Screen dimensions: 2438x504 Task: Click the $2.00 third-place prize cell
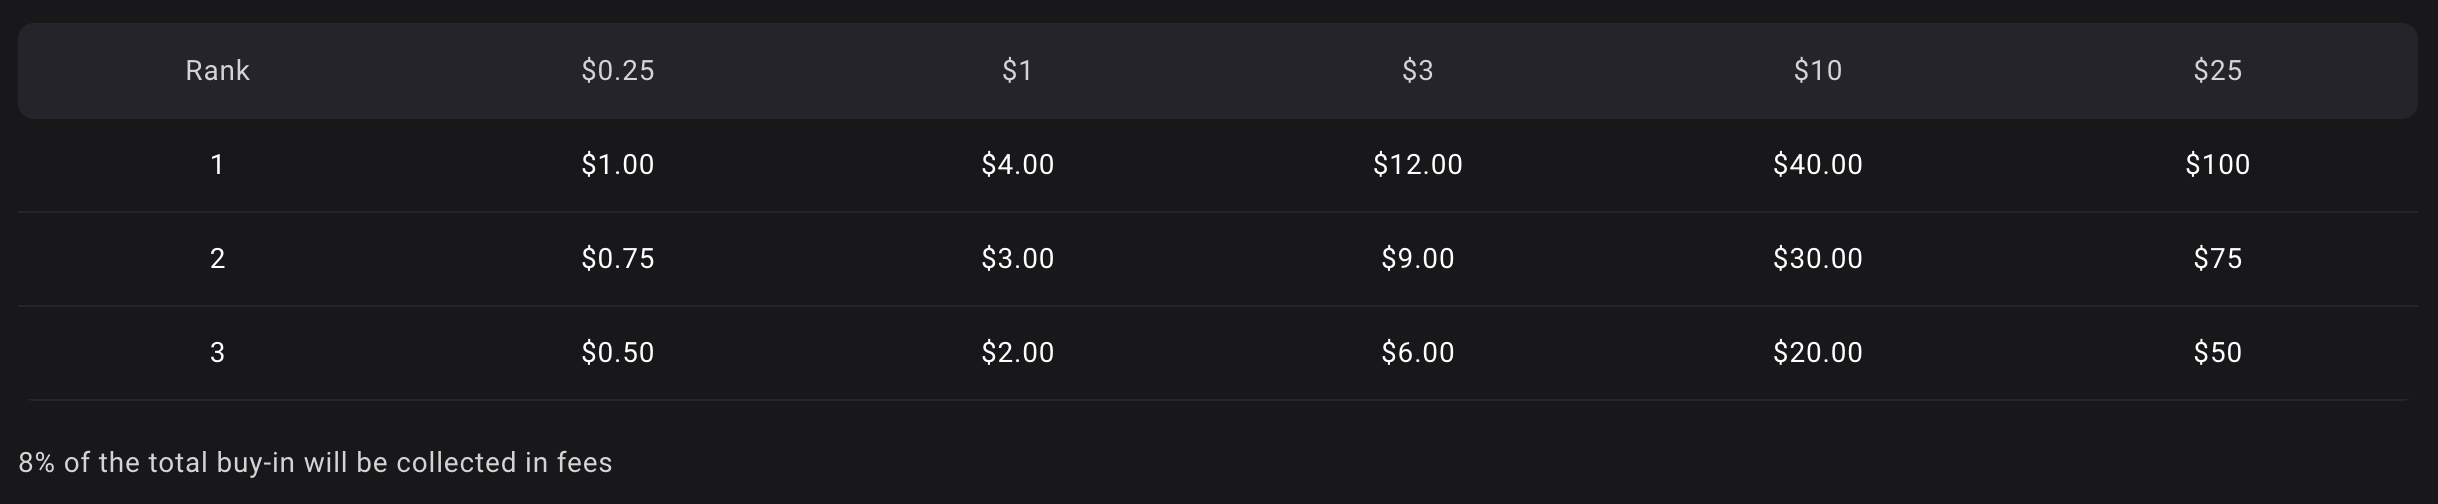[x=1017, y=353]
